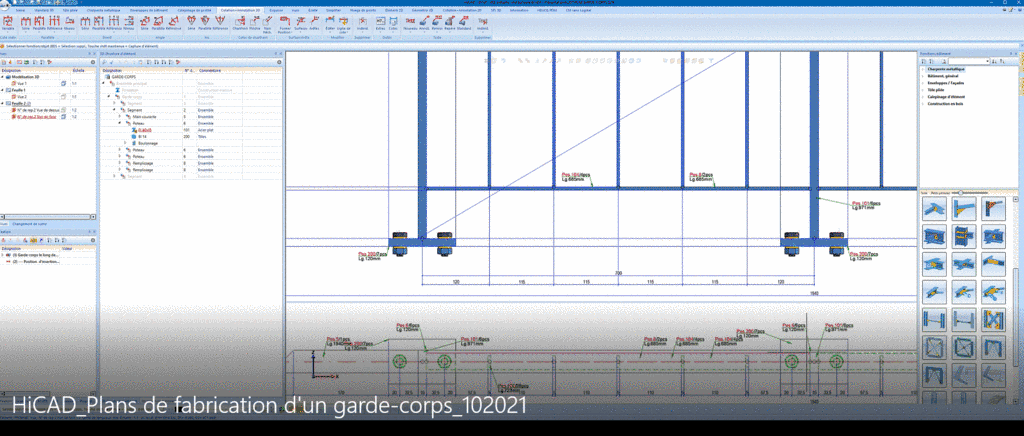Expand Charpente métallique in the functions panel
1024x436 pixels.
pos(923,69)
